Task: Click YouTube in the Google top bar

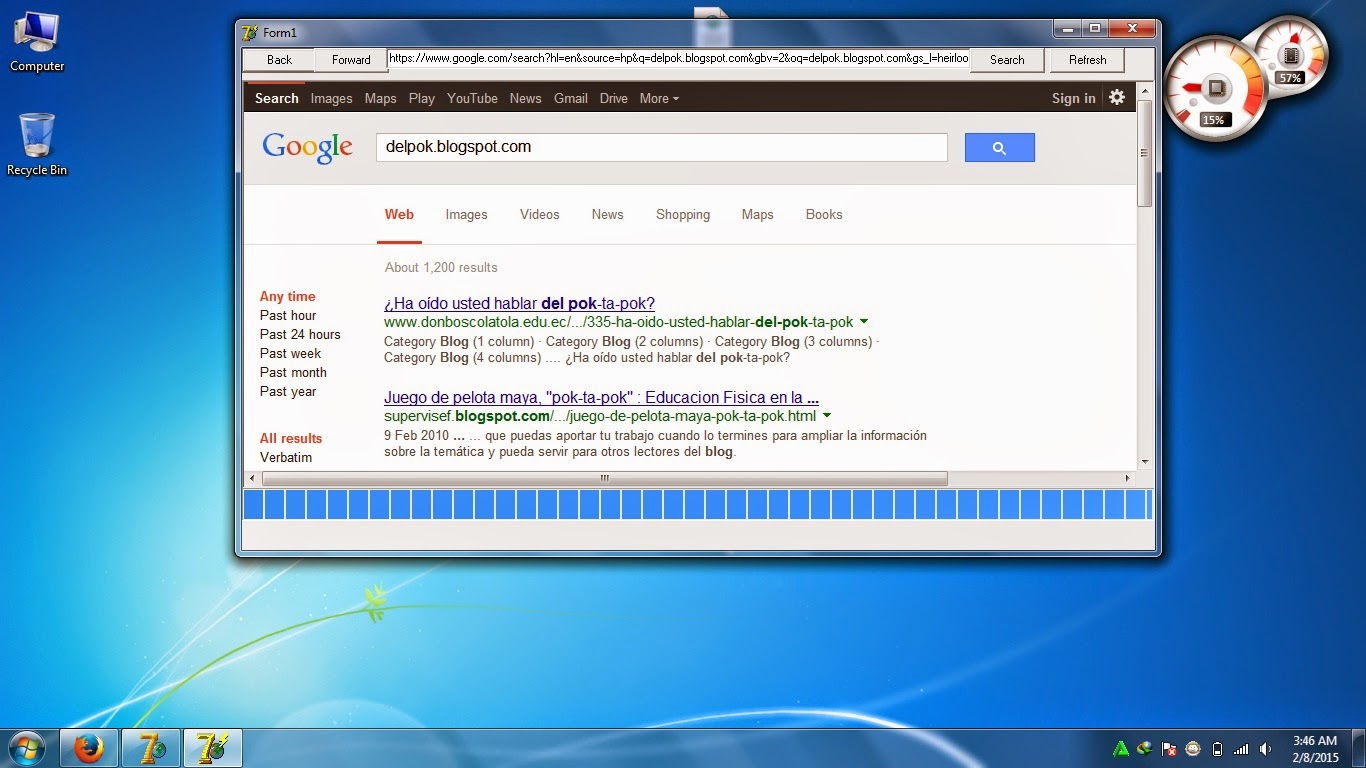Action: click(x=472, y=98)
